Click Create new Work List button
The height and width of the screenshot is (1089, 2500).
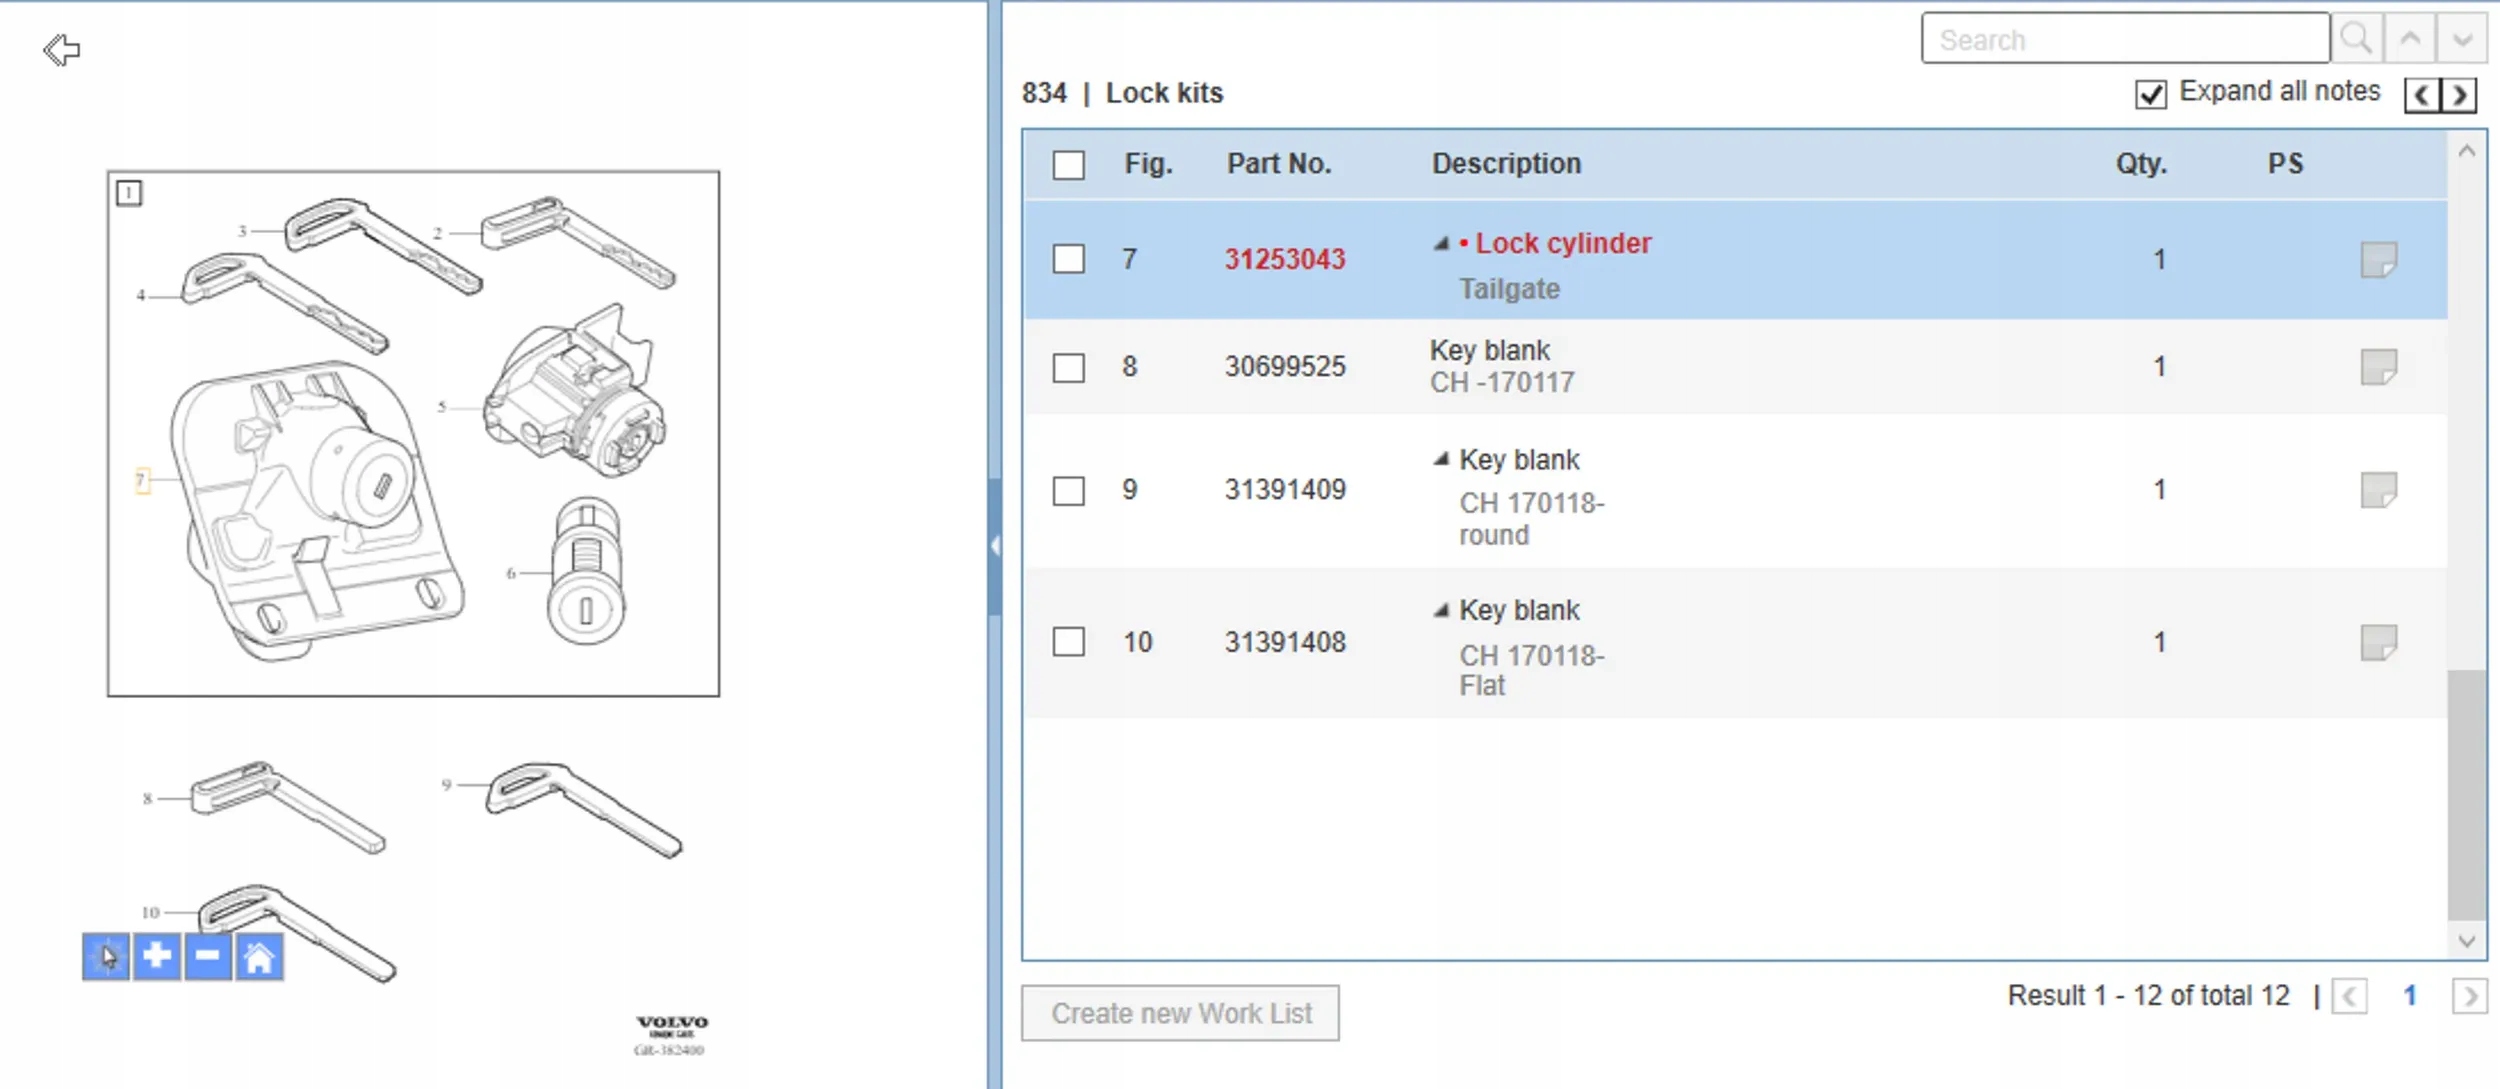pyautogui.click(x=1180, y=1013)
